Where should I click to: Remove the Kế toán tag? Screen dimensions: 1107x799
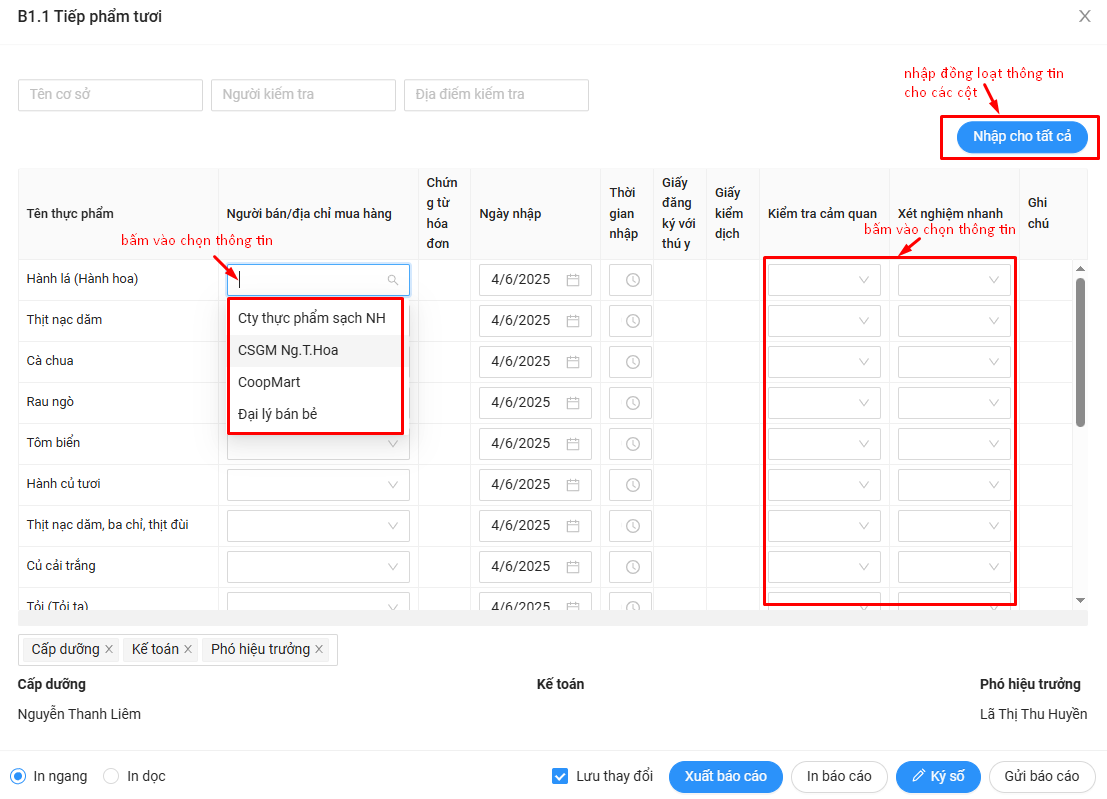188,649
